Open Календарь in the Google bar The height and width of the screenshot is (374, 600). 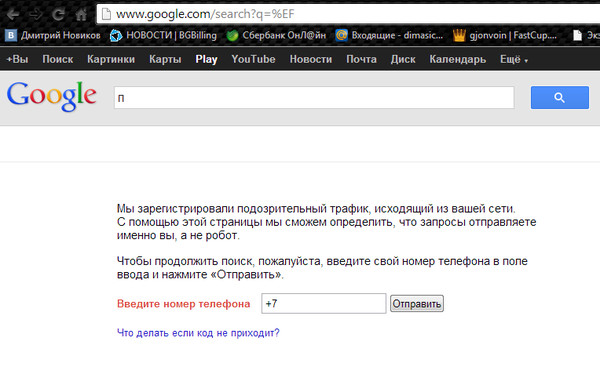pyautogui.click(x=458, y=59)
